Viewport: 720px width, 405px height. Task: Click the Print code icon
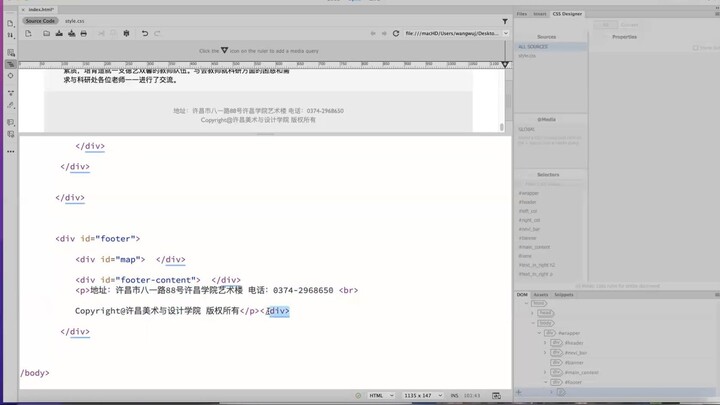[83, 33]
